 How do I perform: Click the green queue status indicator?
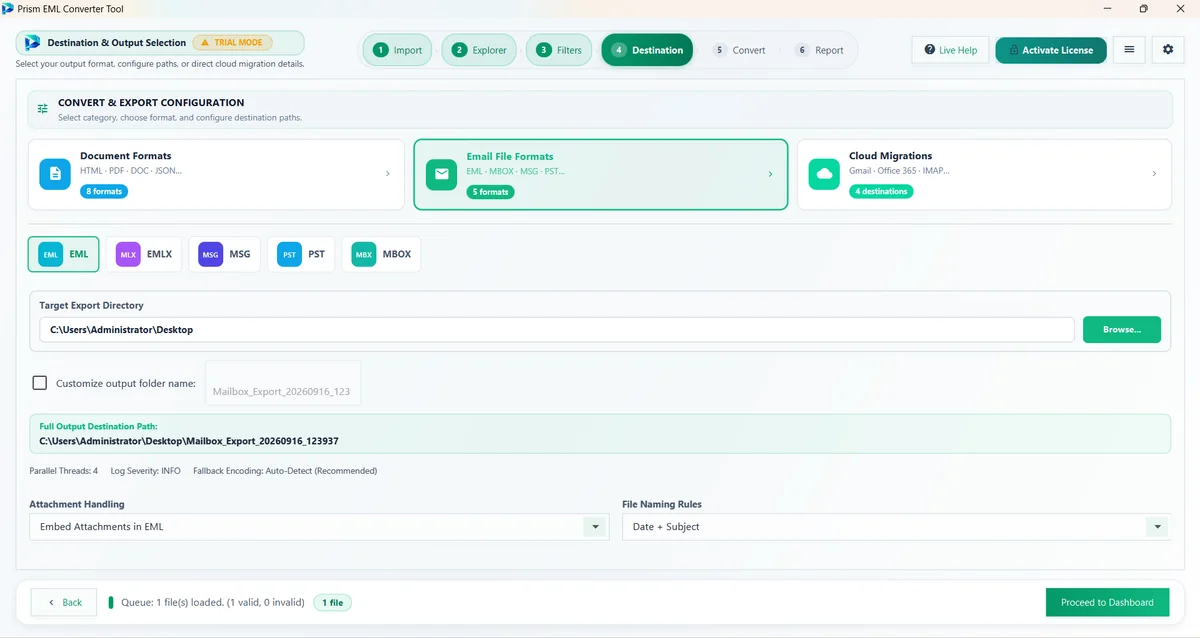111,602
